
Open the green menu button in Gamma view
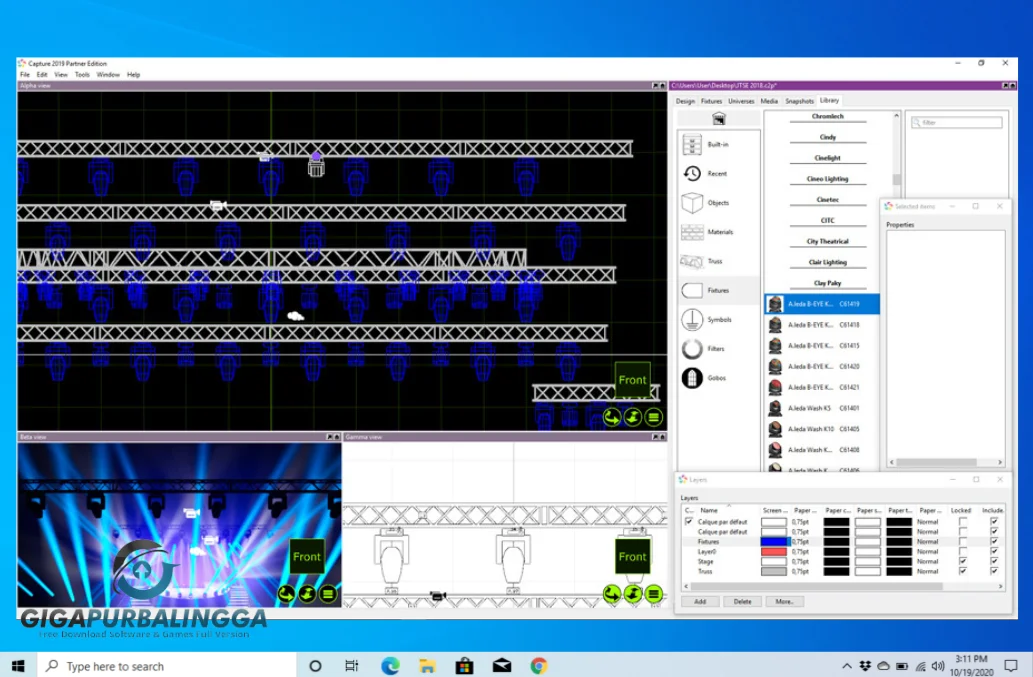click(653, 594)
